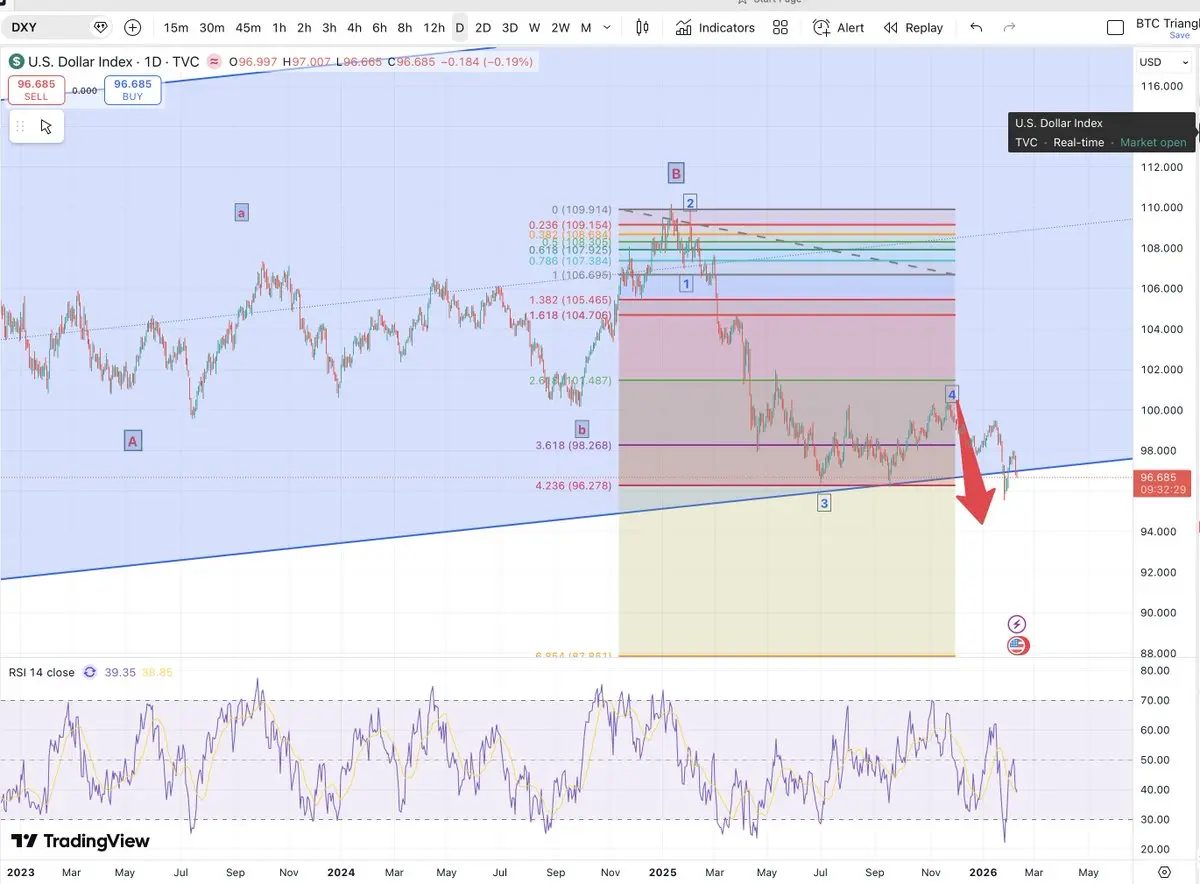
Task: Switch chart to 12h interval
Action: pos(433,27)
